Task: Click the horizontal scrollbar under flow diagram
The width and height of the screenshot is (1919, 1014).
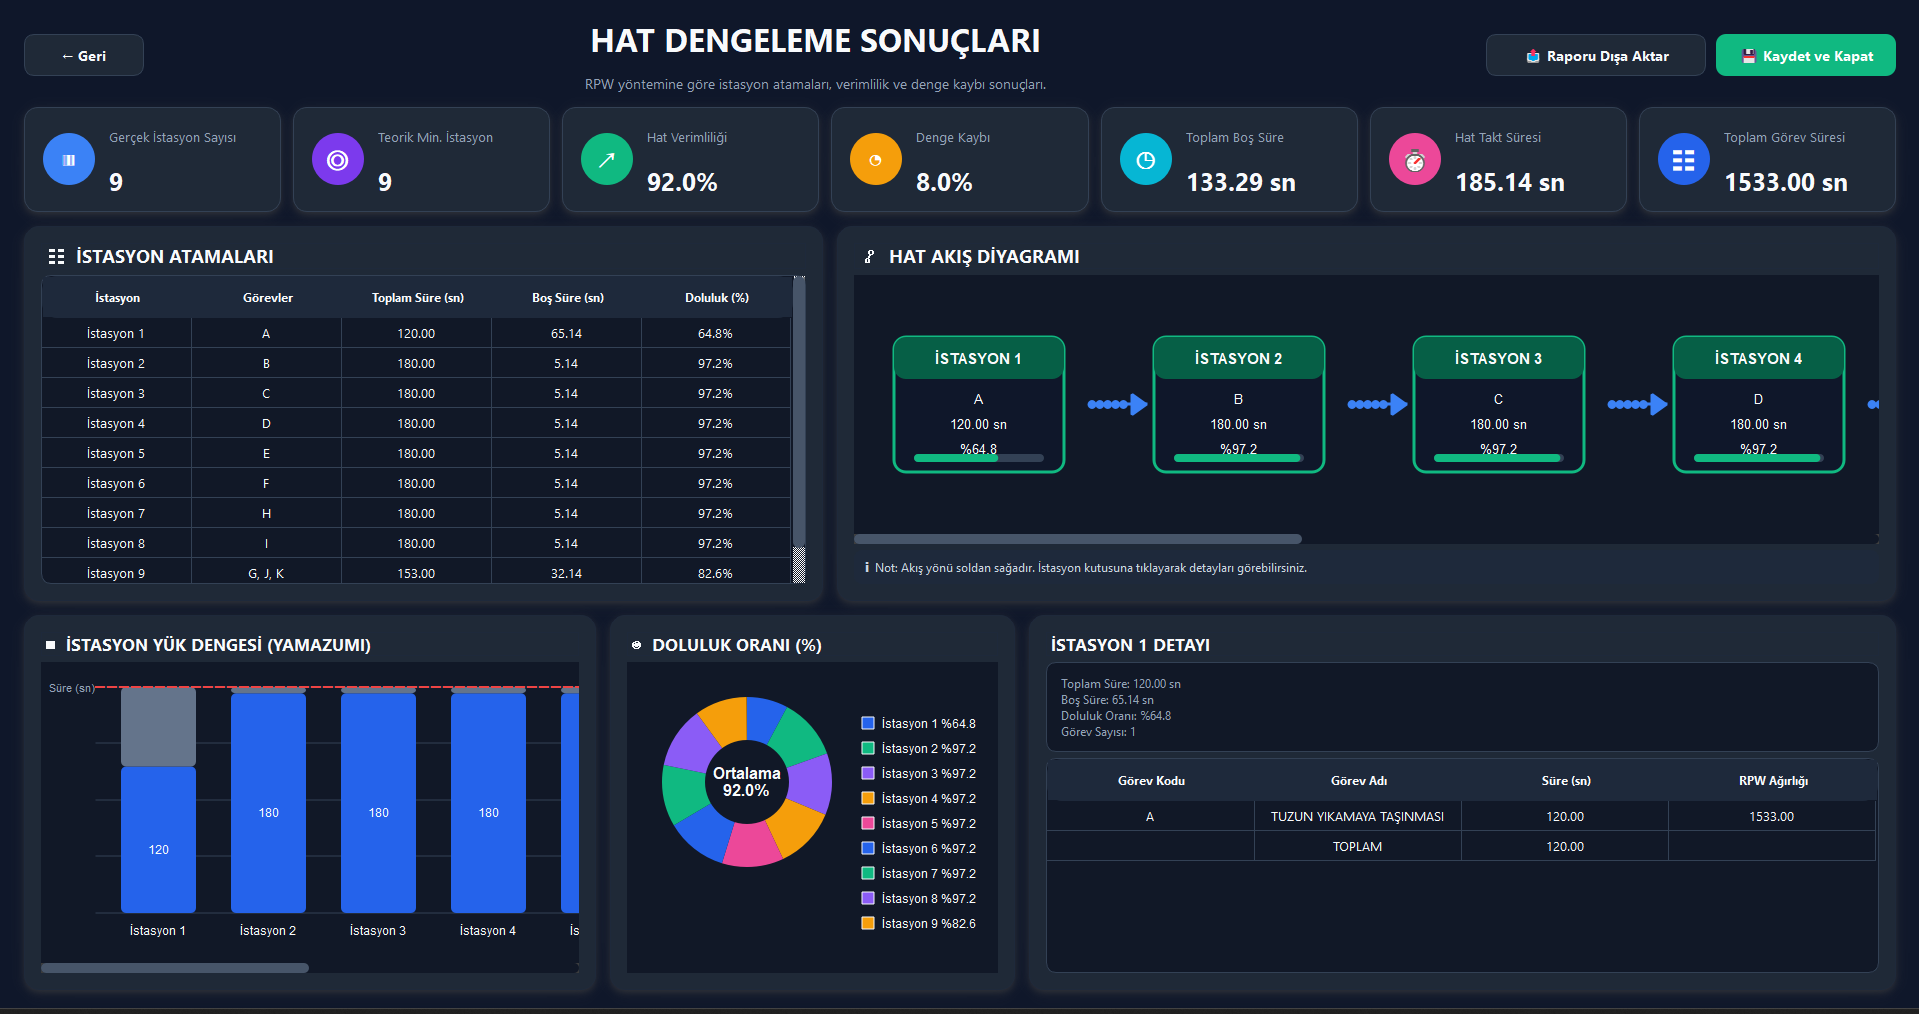Action: 1078,539
